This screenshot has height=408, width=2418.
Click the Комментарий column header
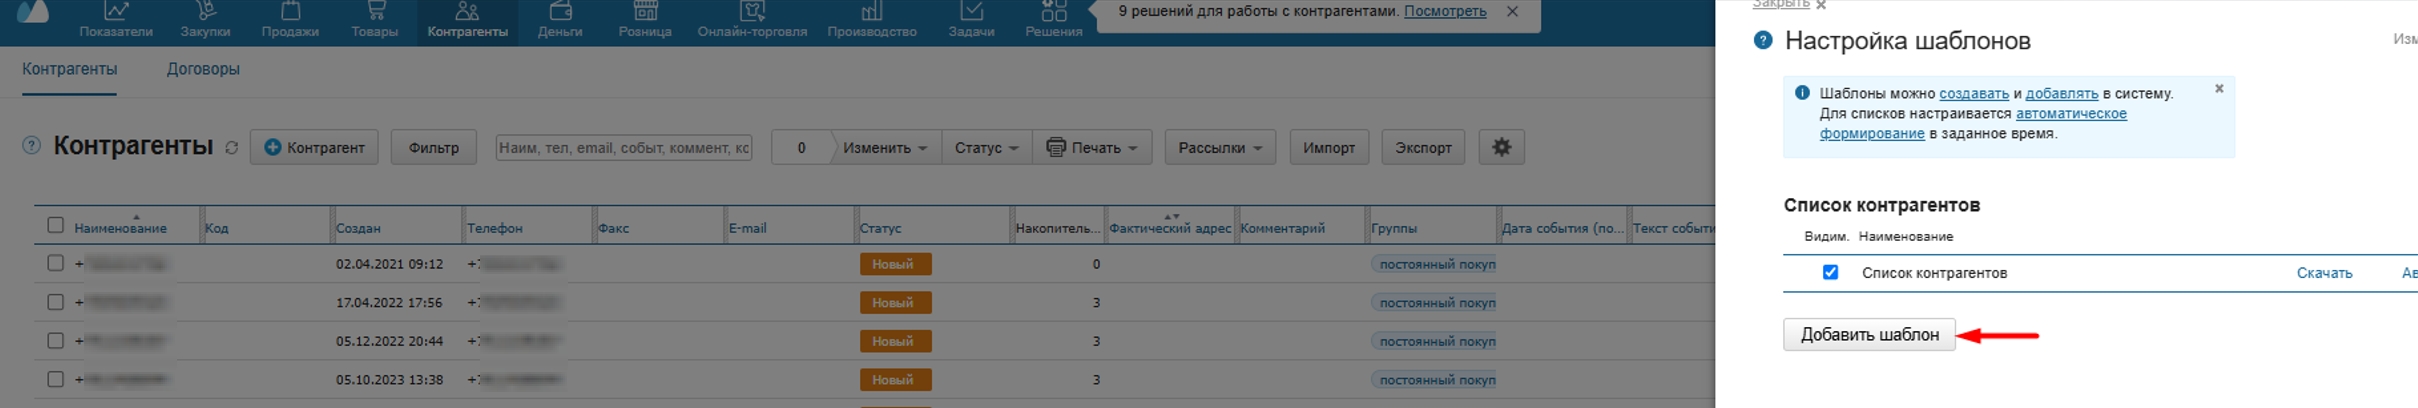[x=1282, y=228]
